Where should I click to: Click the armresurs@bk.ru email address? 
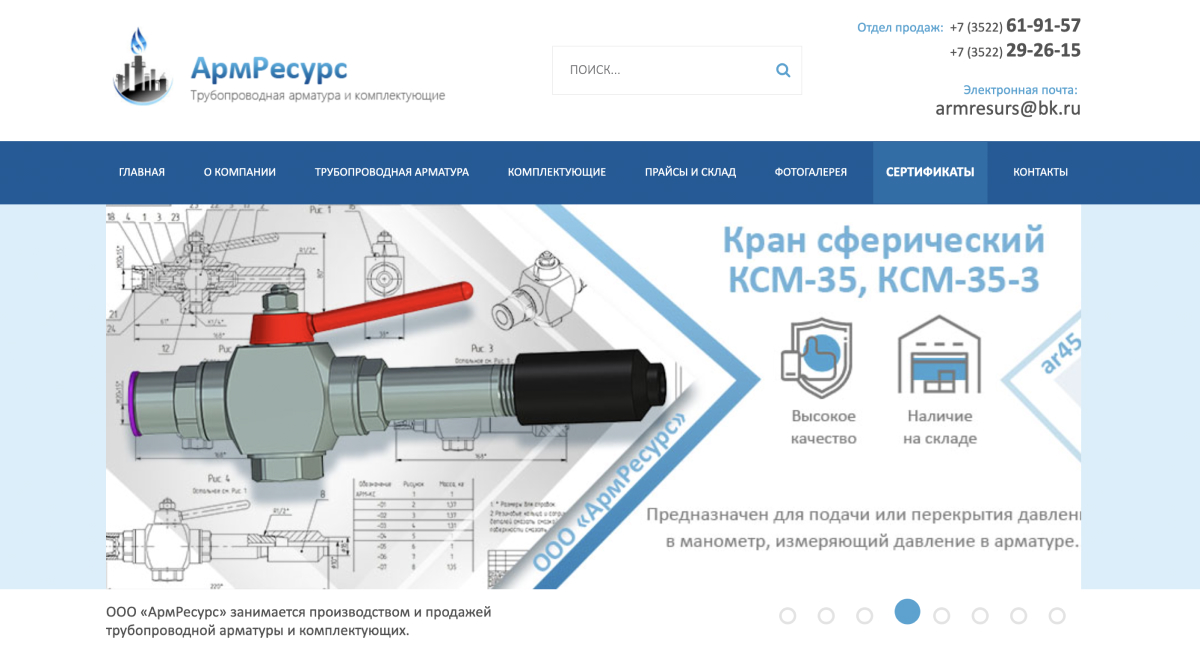tap(1008, 108)
